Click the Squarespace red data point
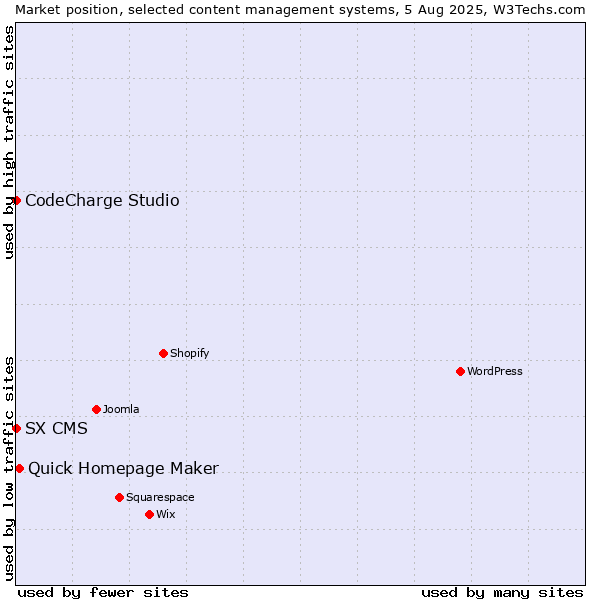 click(x=119, y=497)
